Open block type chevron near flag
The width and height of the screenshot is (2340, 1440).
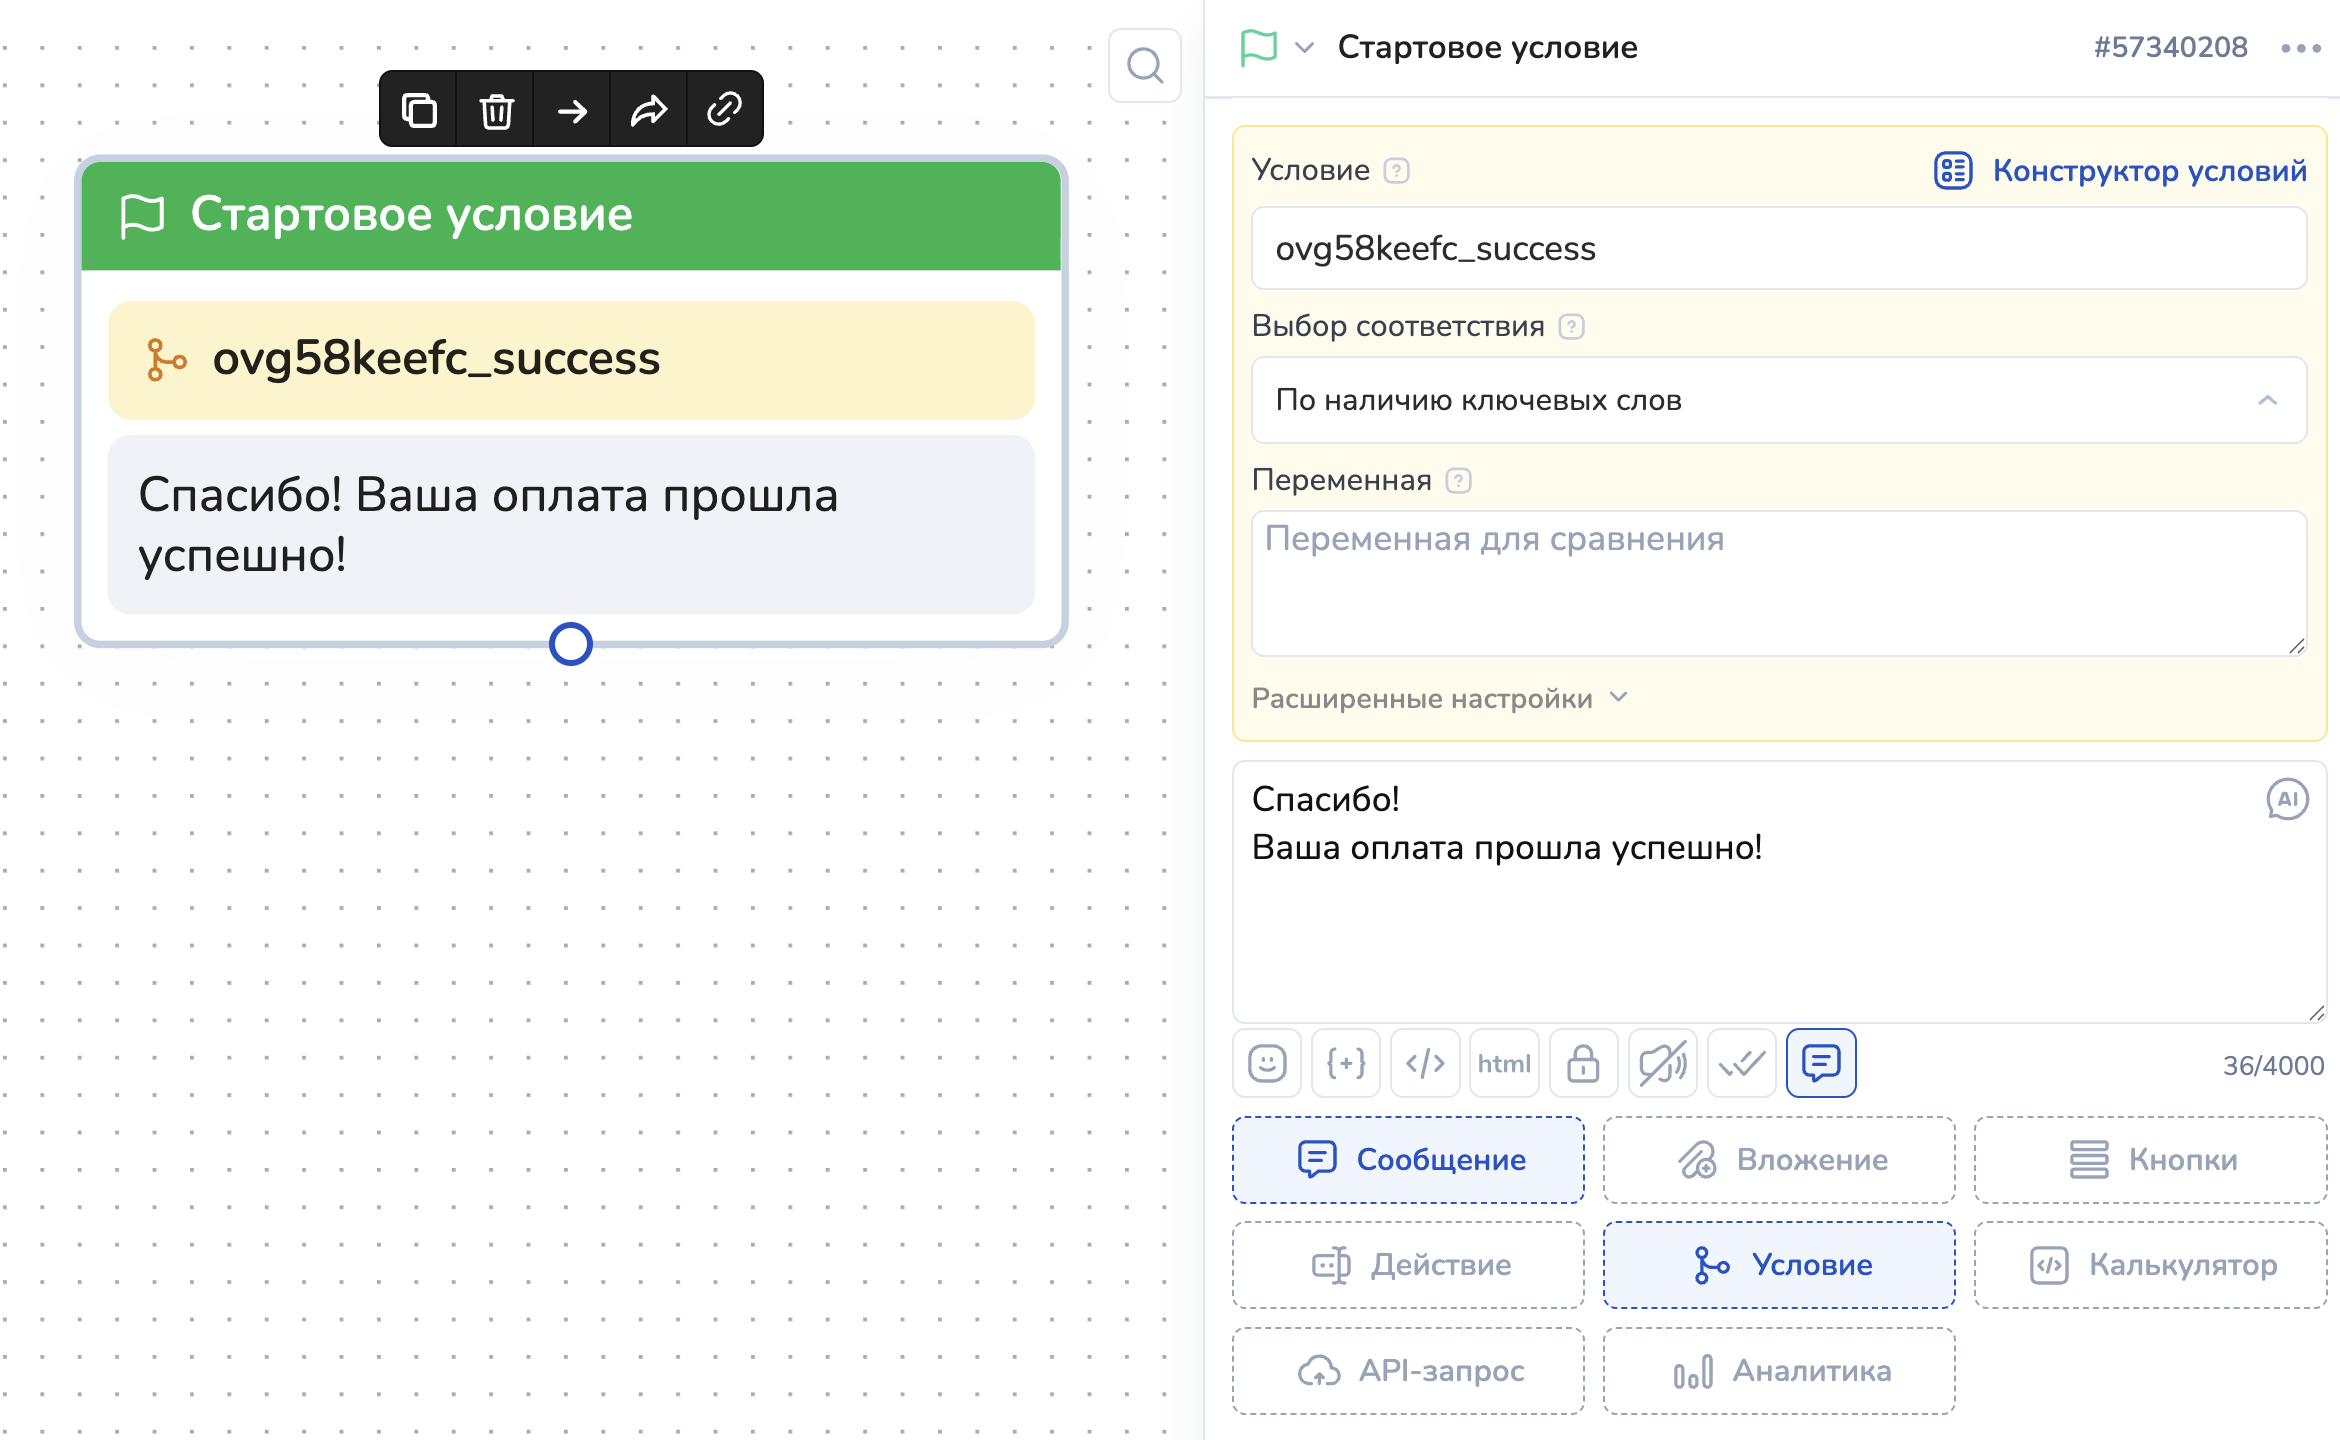(1304, 47)
